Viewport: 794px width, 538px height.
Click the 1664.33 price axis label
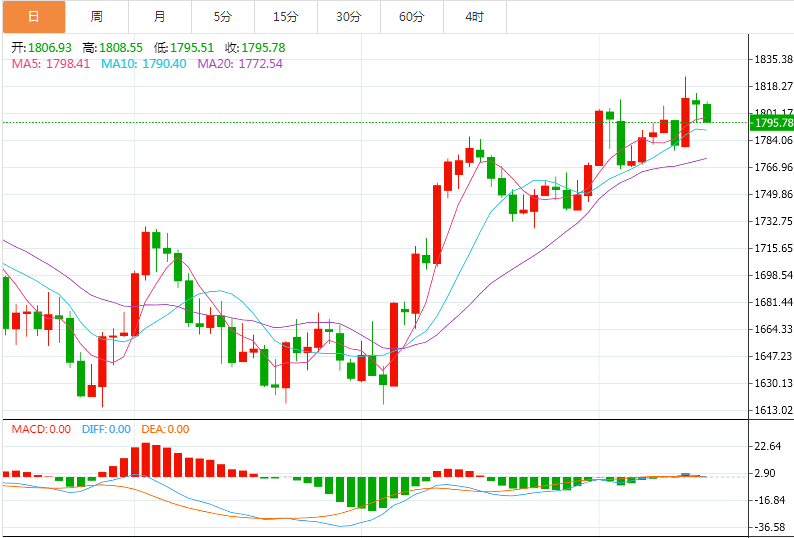coord(774,329)
